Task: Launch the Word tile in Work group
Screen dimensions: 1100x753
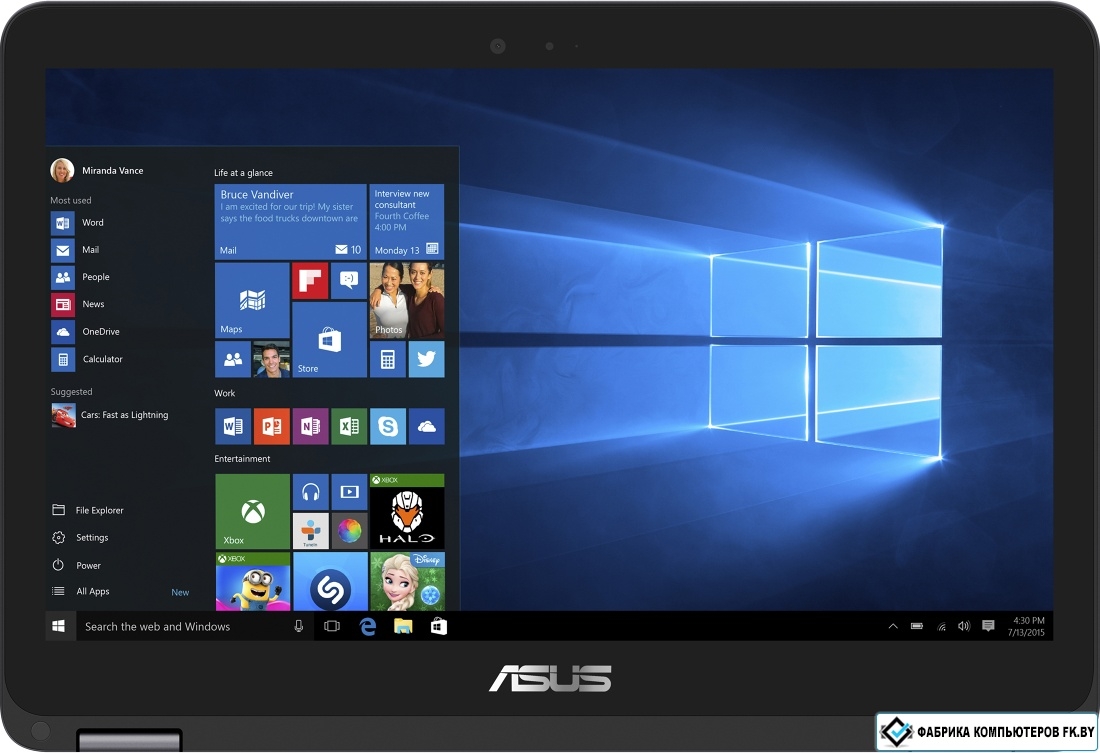Action: (x=233, y=427)
